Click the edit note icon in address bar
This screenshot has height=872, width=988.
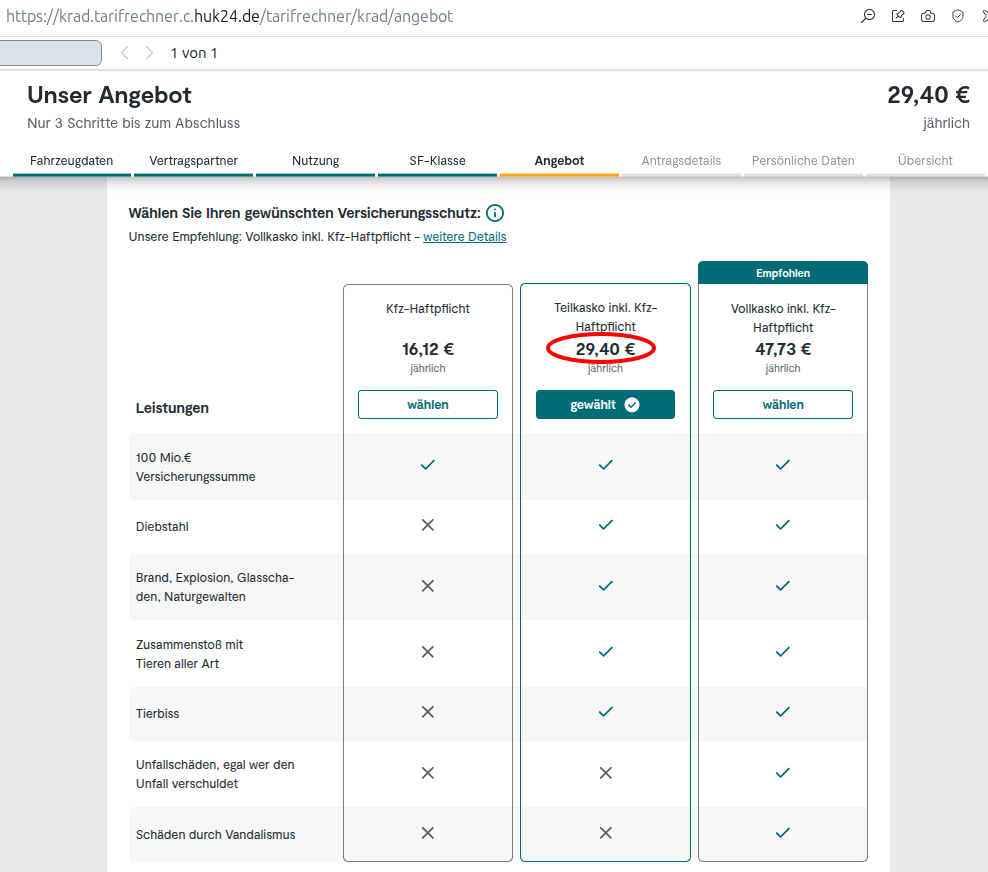pos(898,16)
